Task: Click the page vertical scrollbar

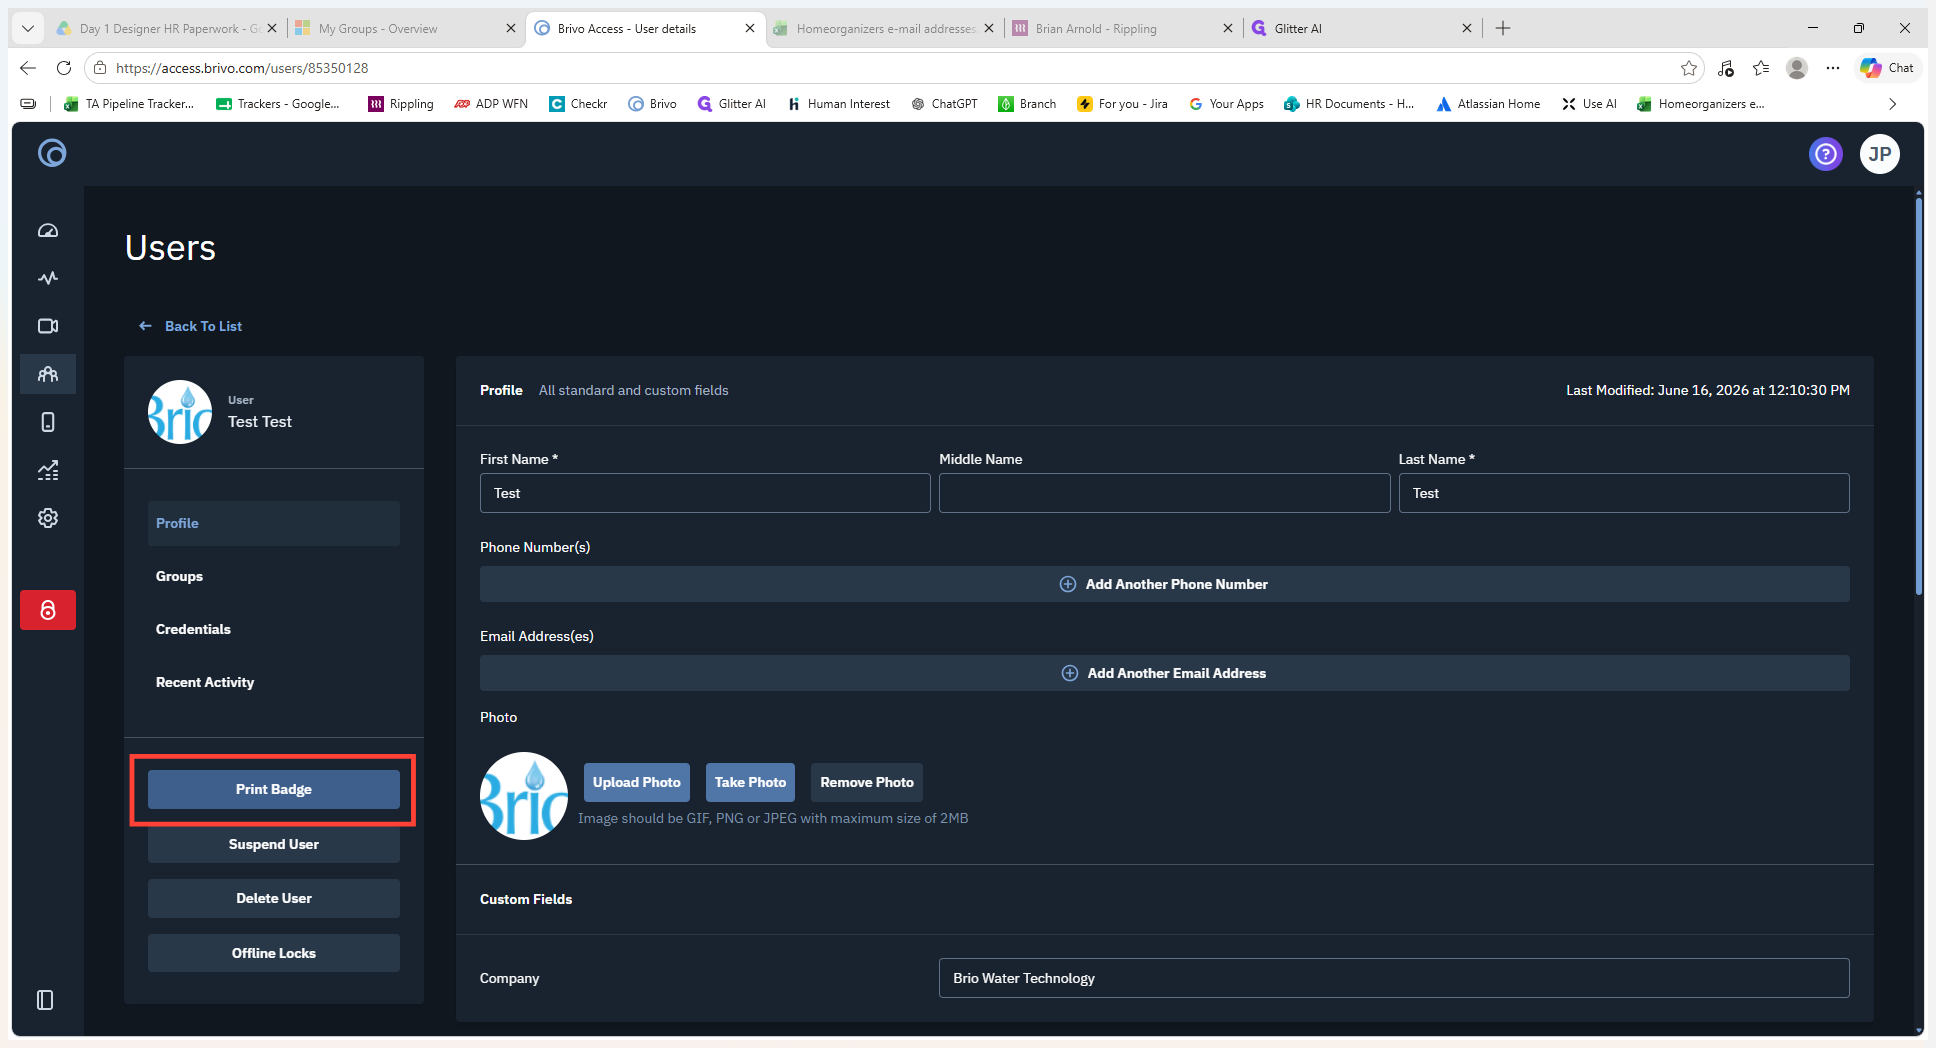Action: pos(1918,395)
